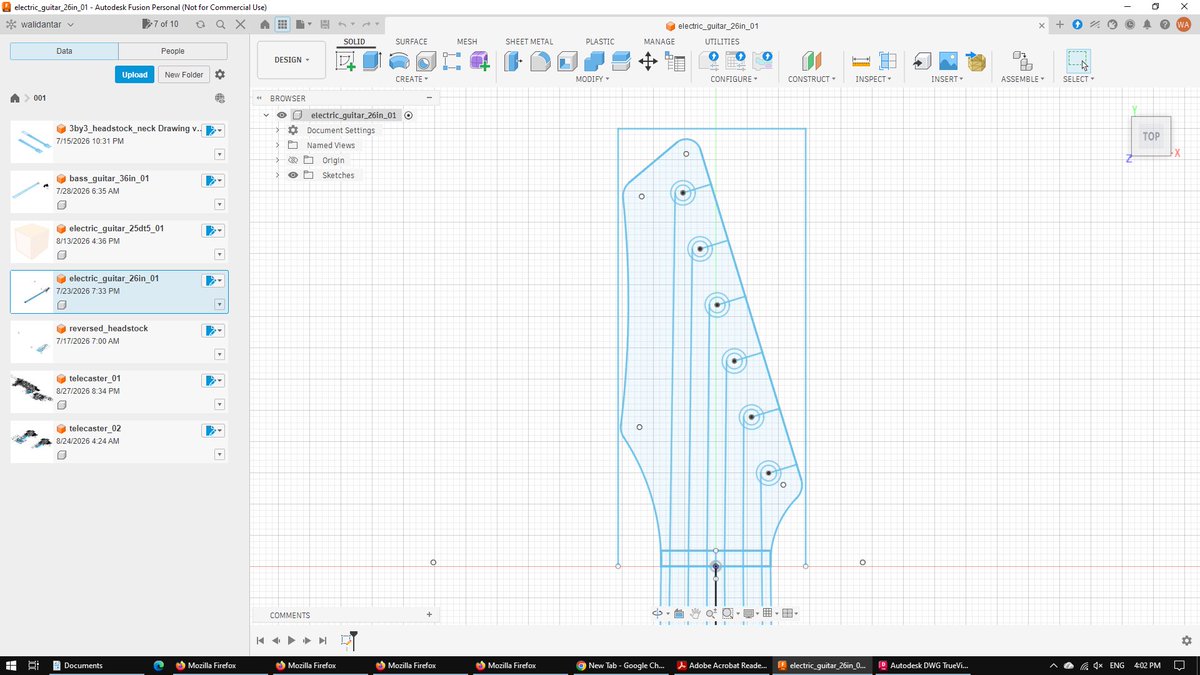Screen dimensions: 1200x675
Task: Search in the data panel
Action: coord(221,23)
